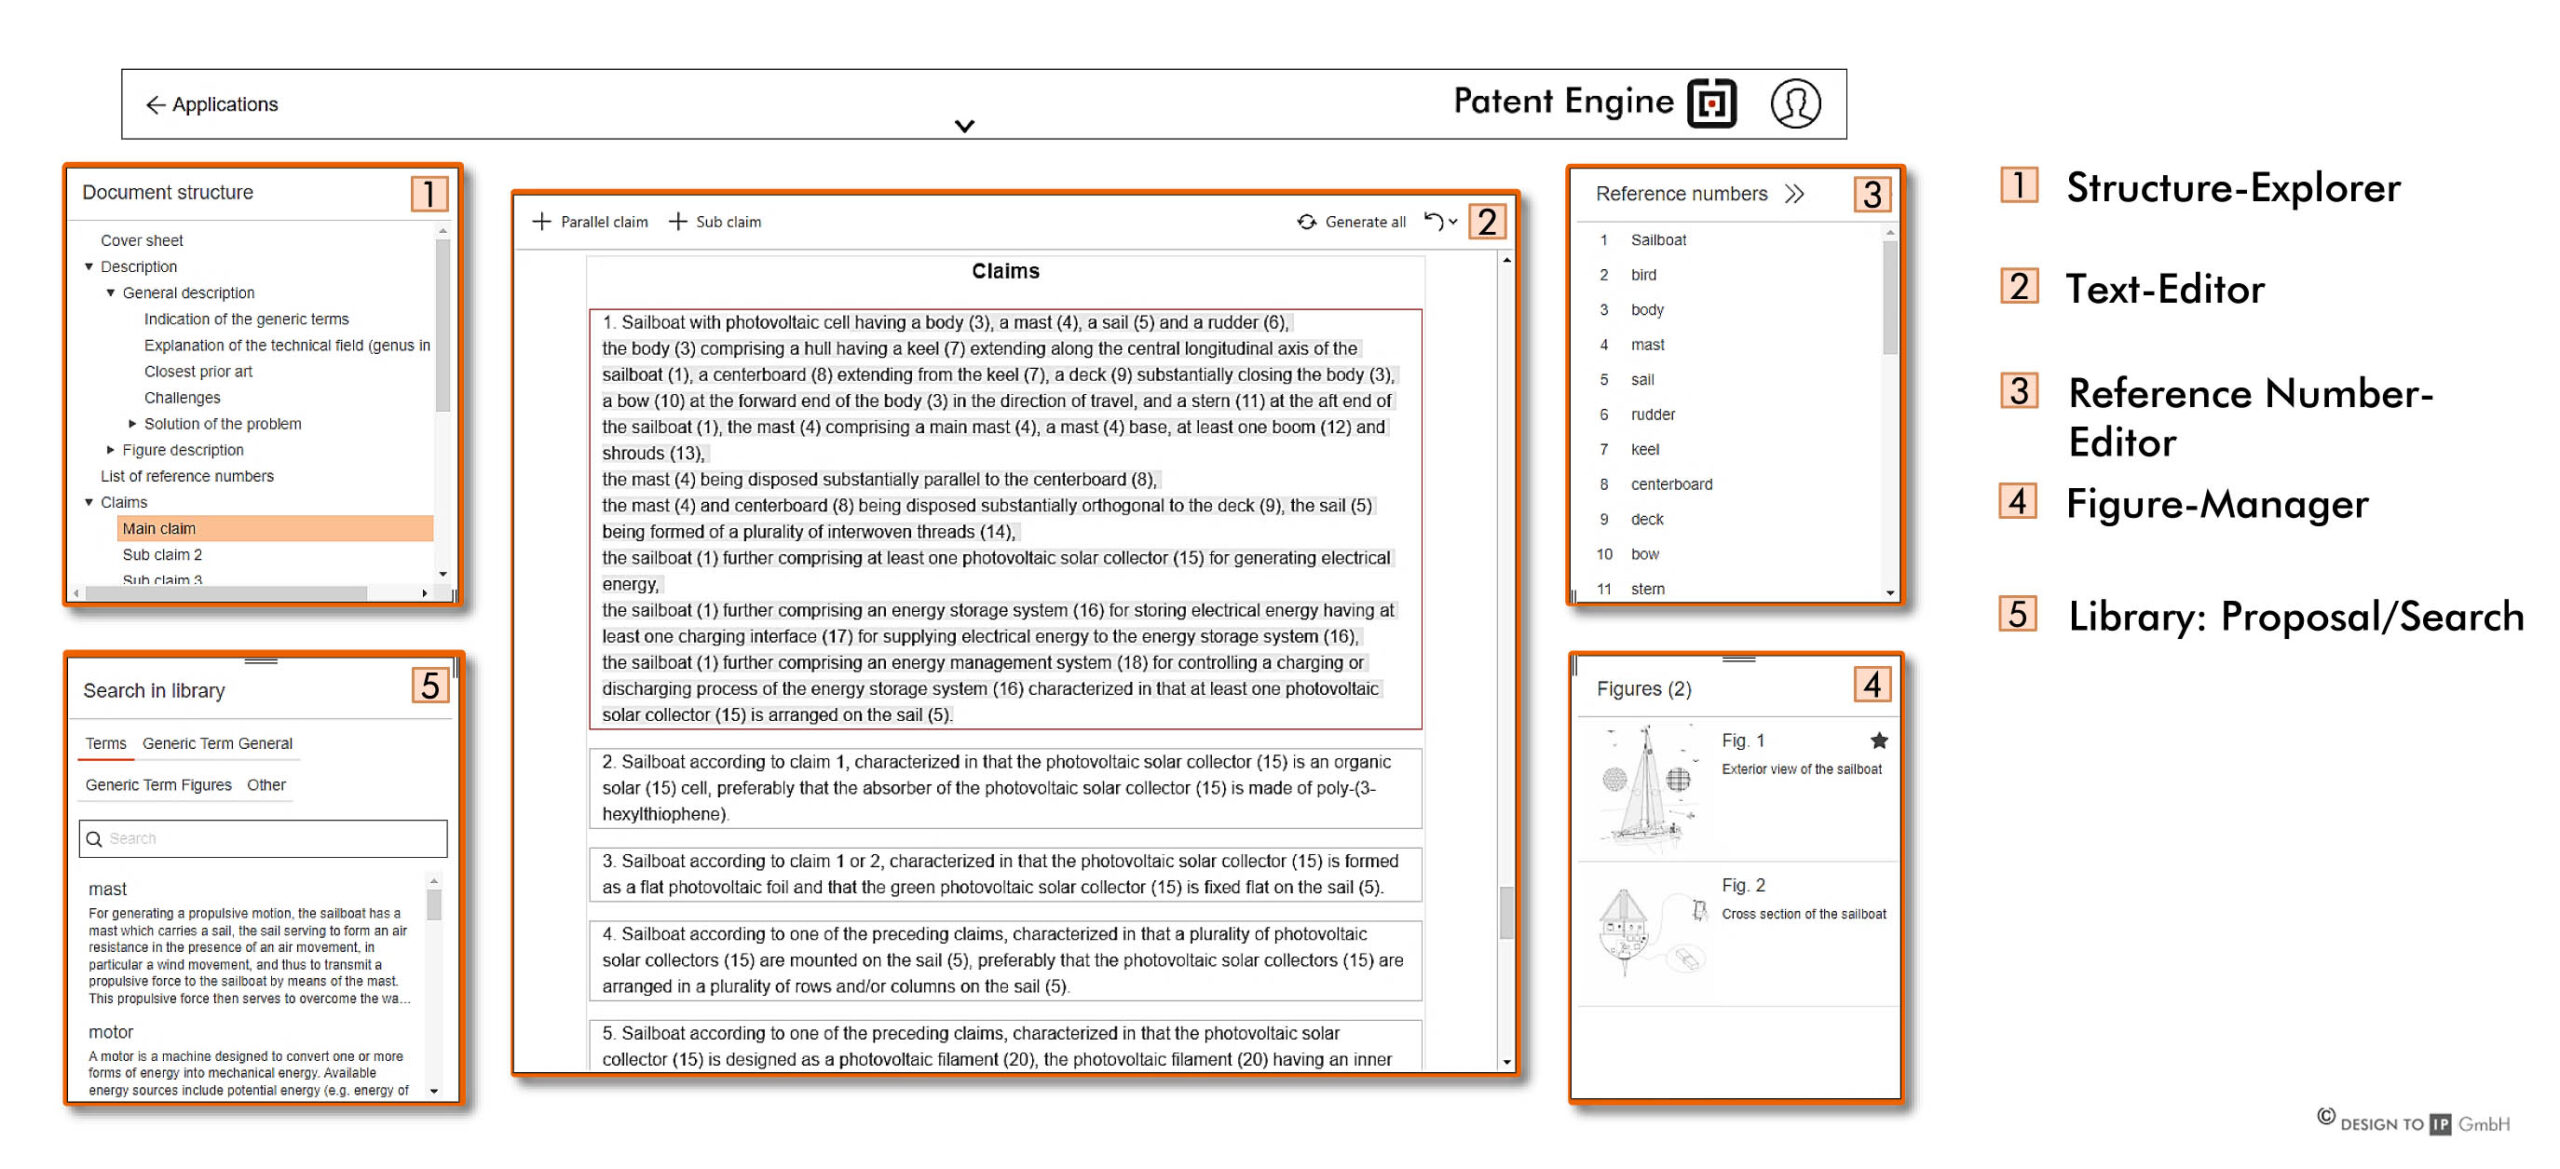The height and width of the screenshot is (1169, 2560).
Task: Click claim 2 text block in editor
Action: 1005,788
